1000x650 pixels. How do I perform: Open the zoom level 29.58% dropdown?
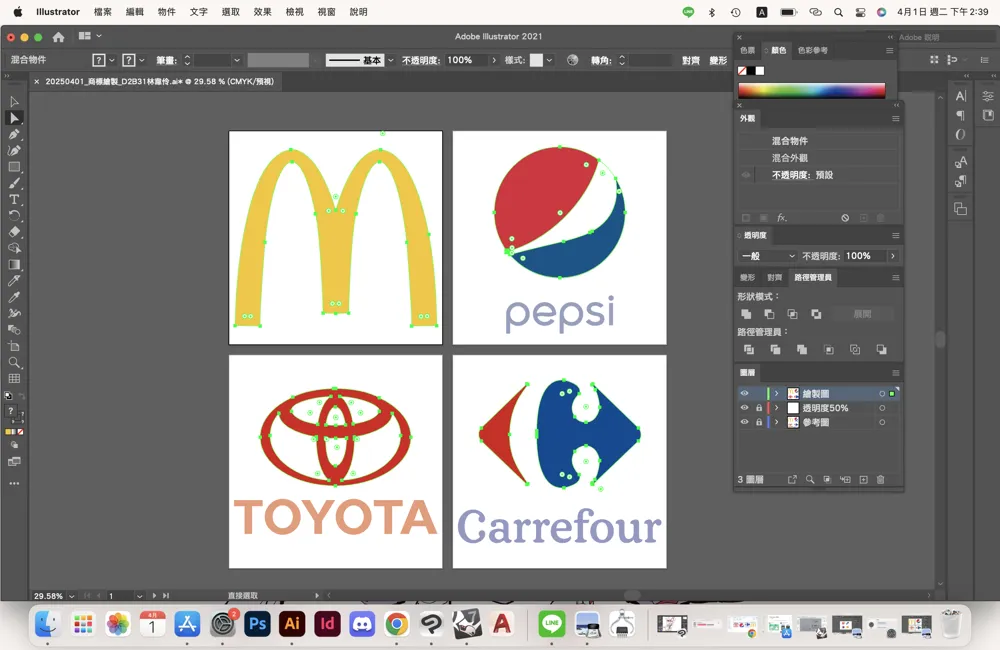point(71,596)
